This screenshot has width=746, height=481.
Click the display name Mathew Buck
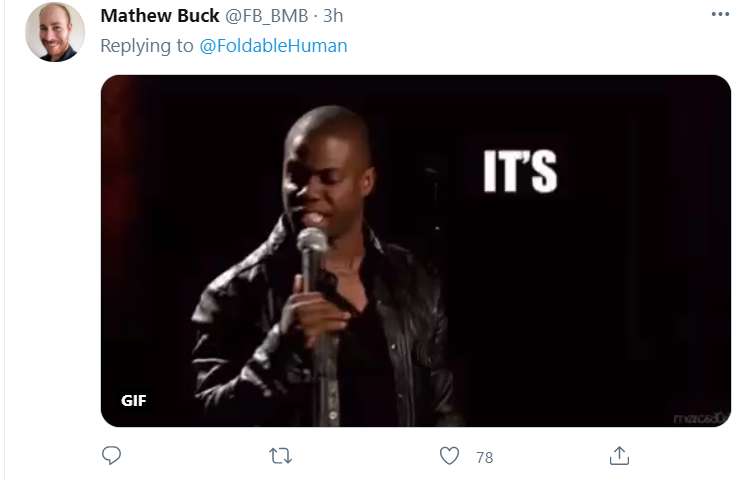(x=160, y=16)
